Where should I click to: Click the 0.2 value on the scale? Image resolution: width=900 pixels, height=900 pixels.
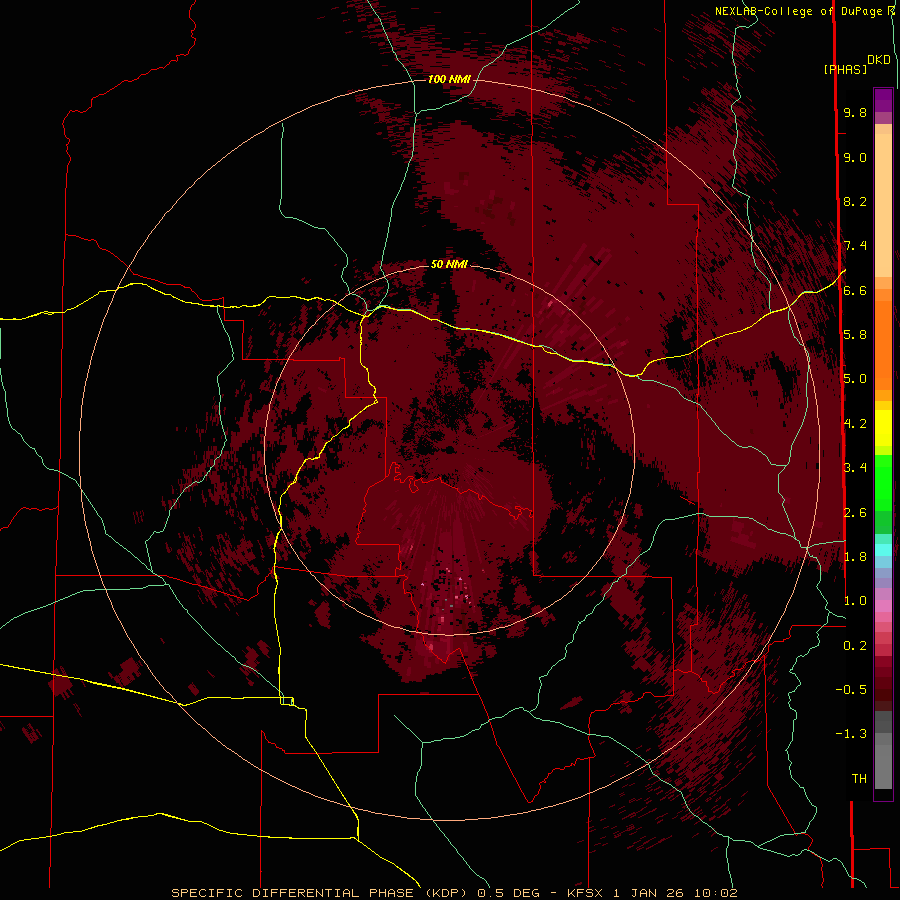point(855,646)
